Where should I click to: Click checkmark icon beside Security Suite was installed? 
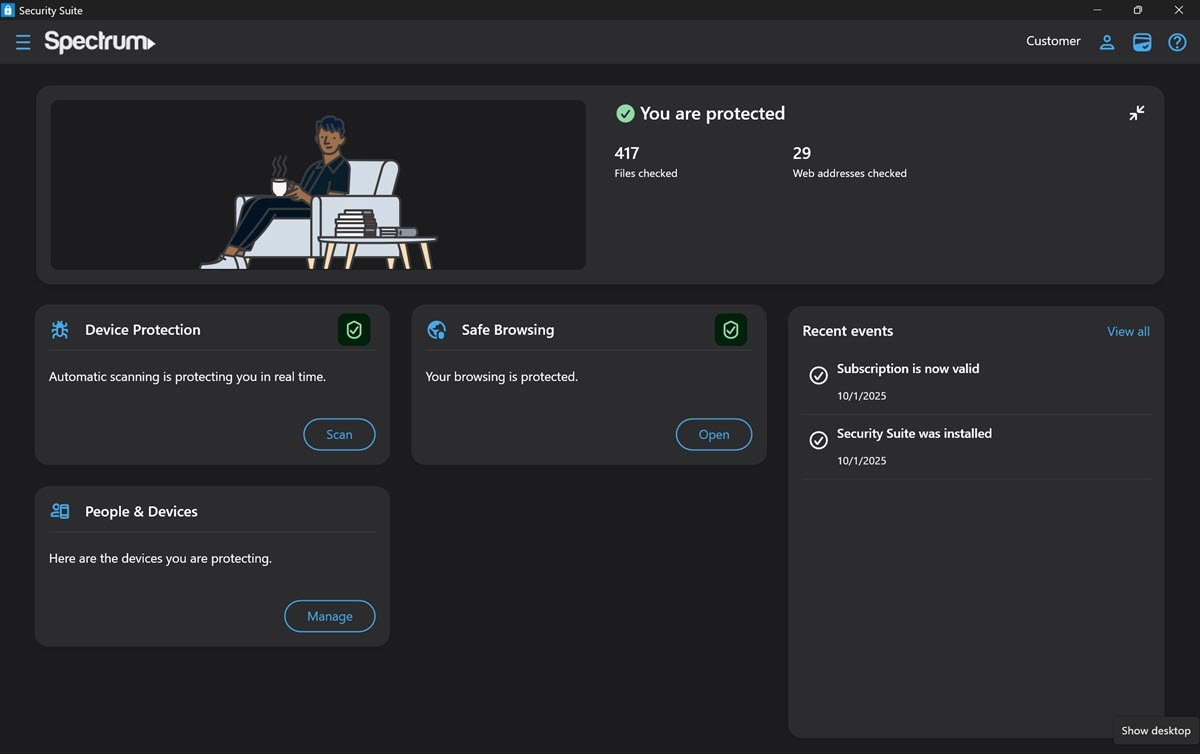click(818, 440)
